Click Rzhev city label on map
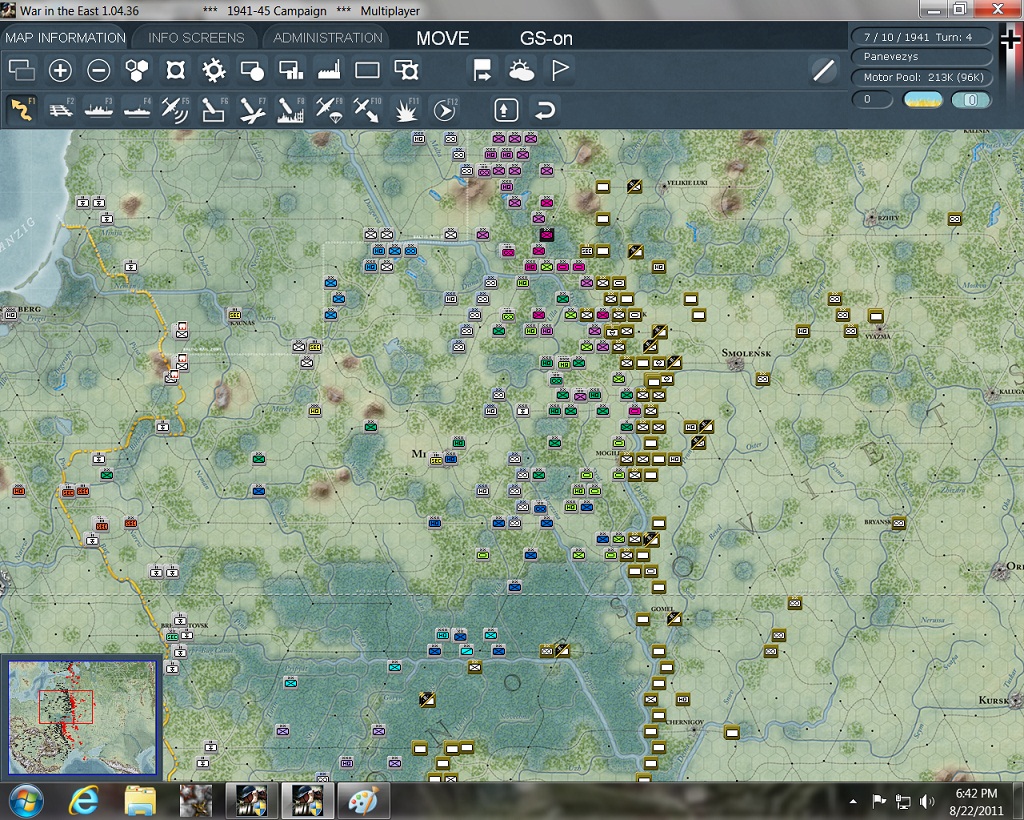Screen dimensions: 1024x820 pos(887,217)
